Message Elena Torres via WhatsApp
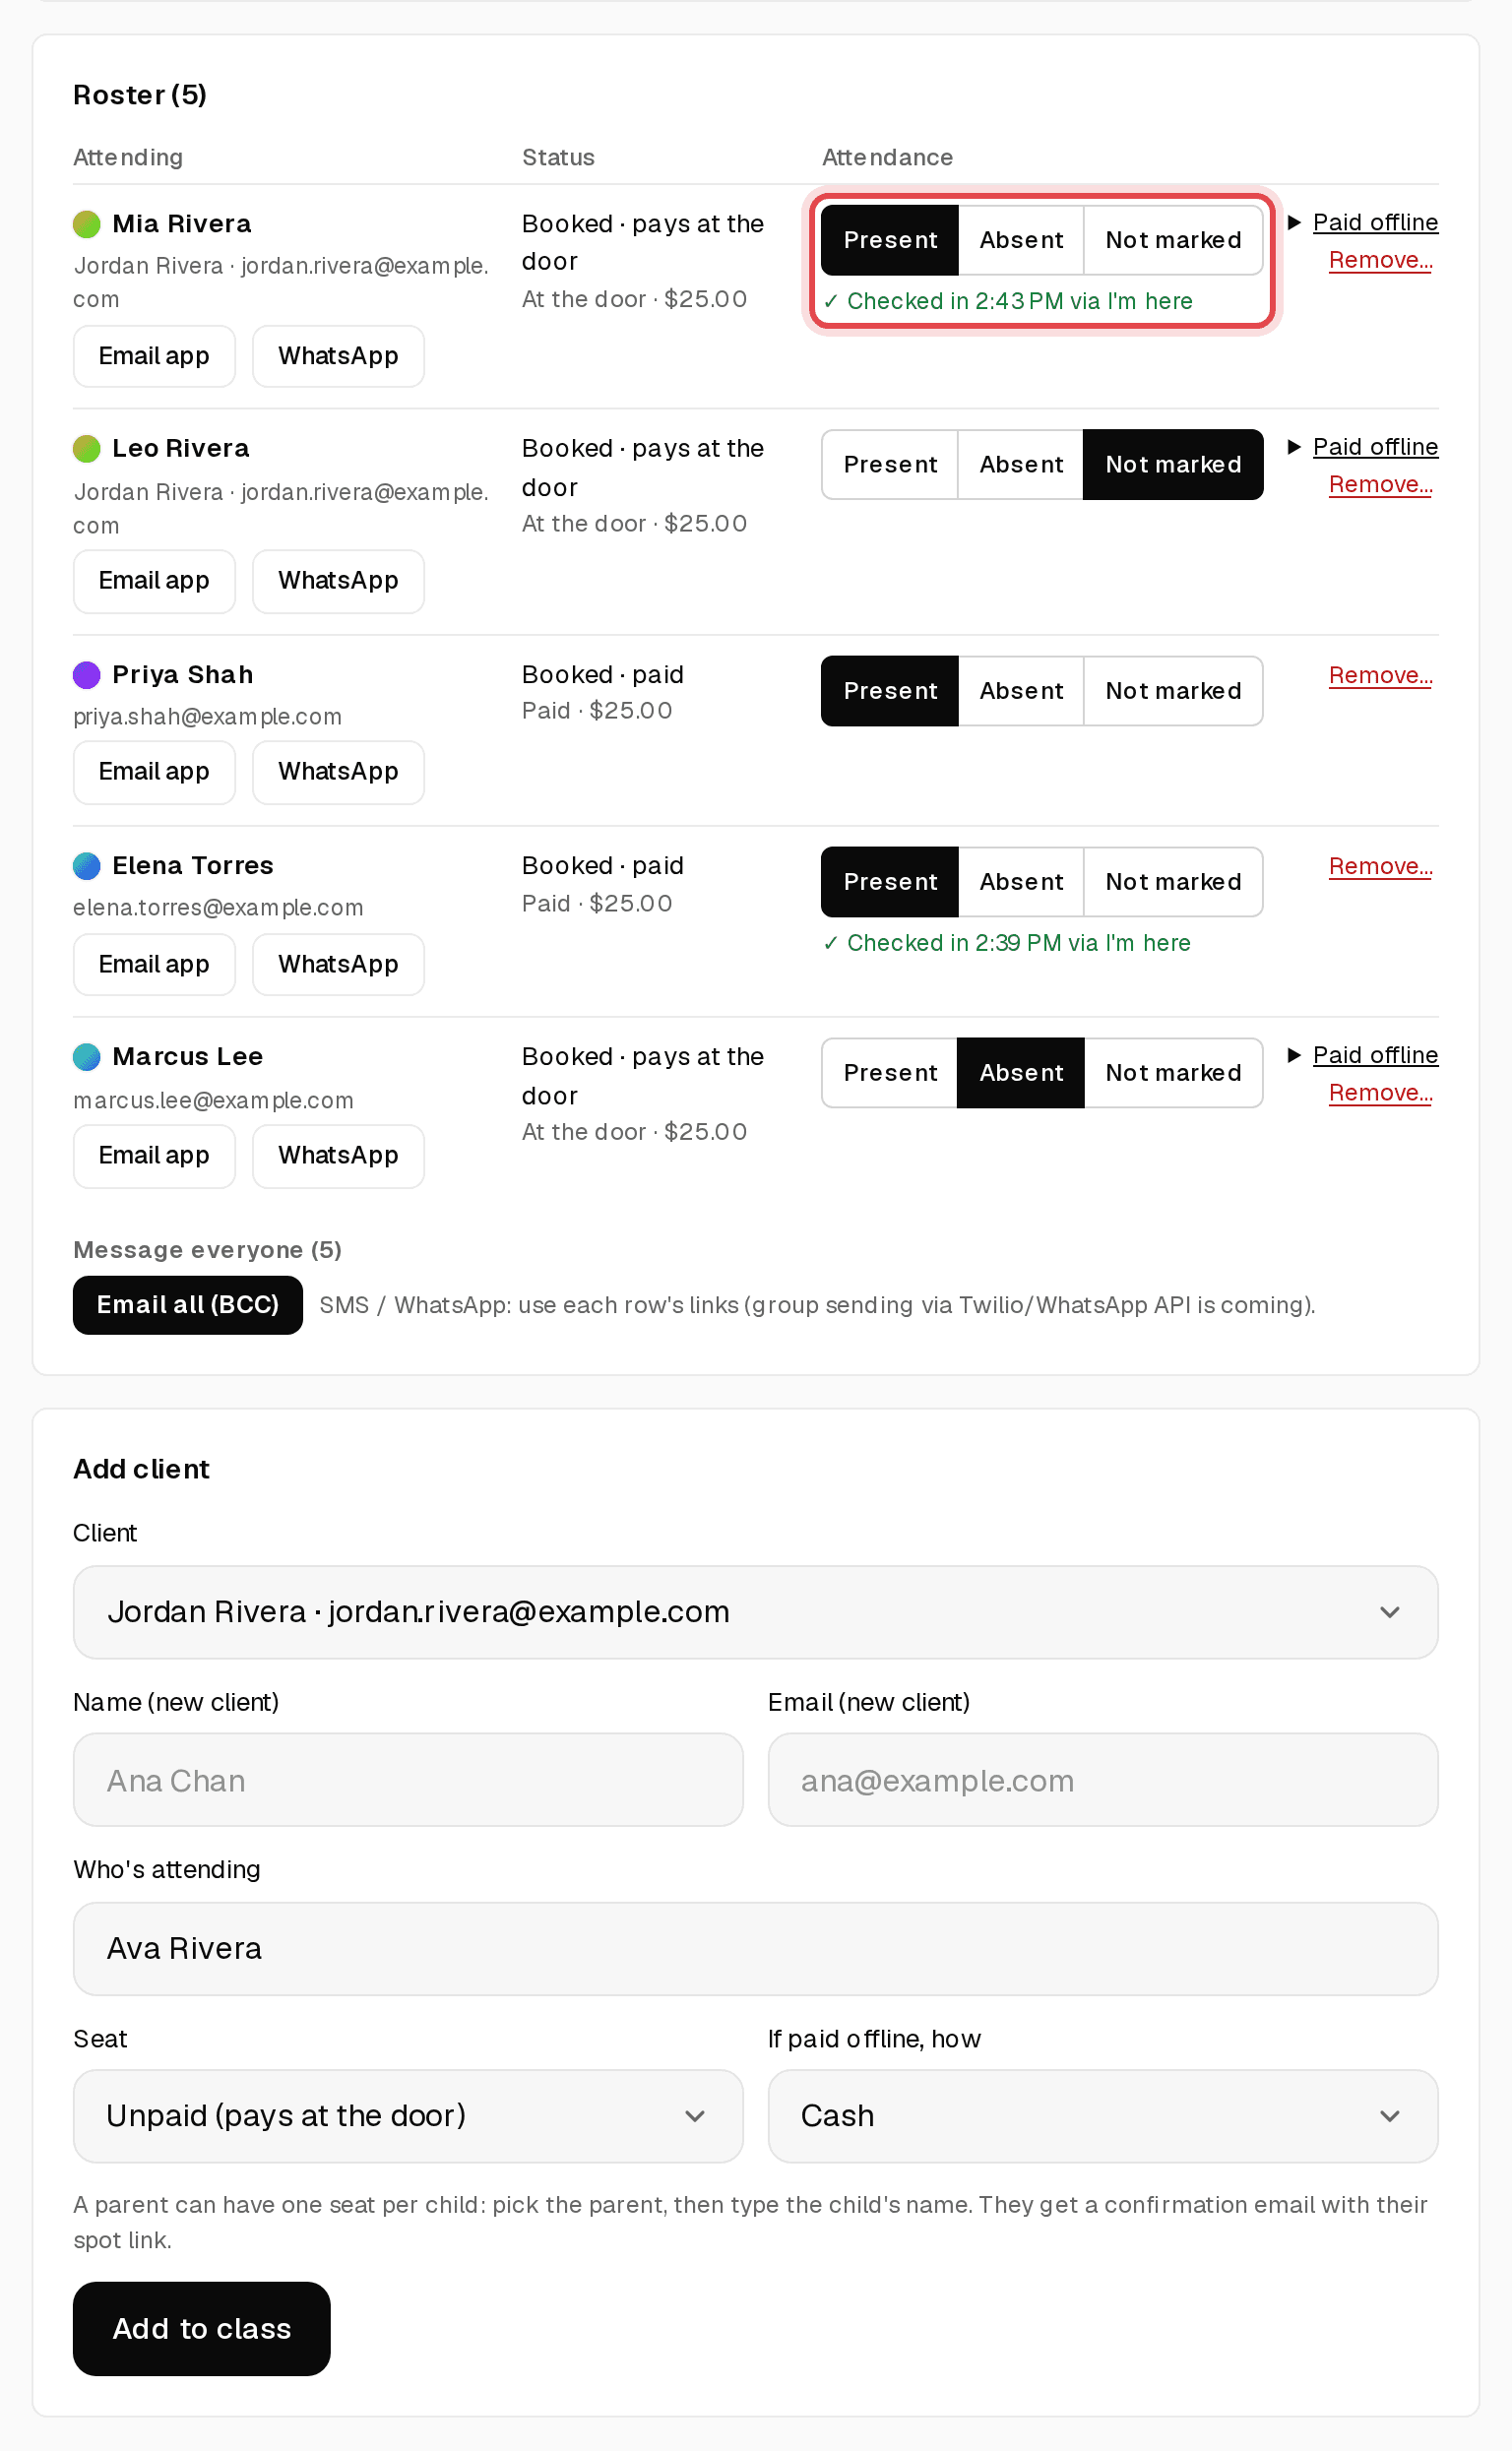This screenshot has width=1512, height=2451. click(x=338, y=965)
